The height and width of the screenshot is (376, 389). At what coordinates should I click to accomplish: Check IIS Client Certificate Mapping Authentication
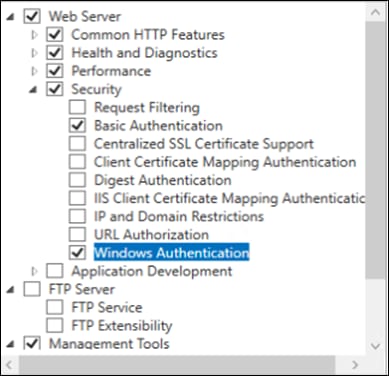pyautogui.click(x=77, y=198)
